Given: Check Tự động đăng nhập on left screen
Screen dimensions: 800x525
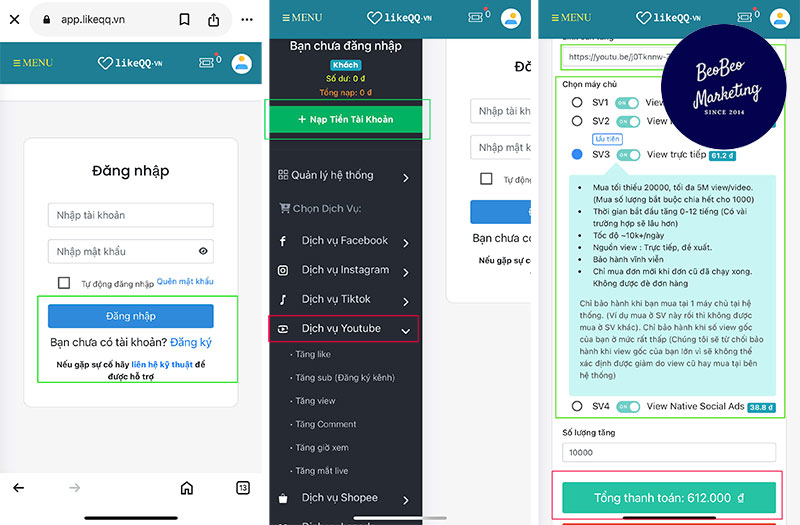Looking at the screenshot, I should click(64, 283).
